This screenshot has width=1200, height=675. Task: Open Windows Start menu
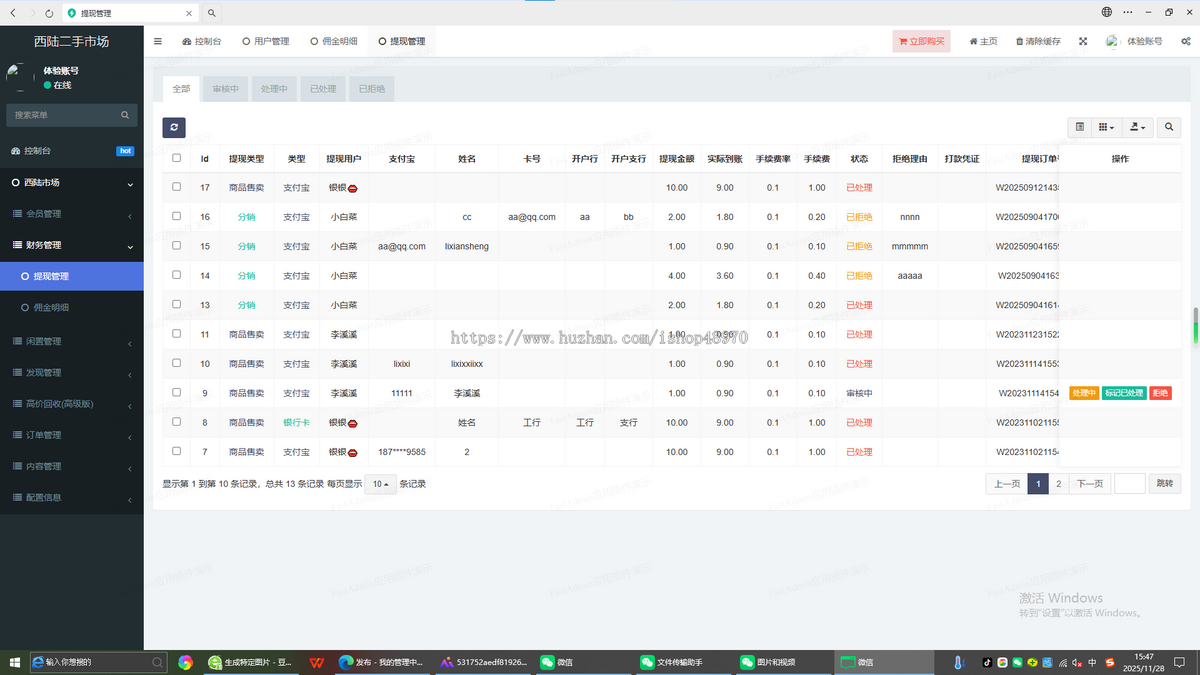[x=14, y=662]
